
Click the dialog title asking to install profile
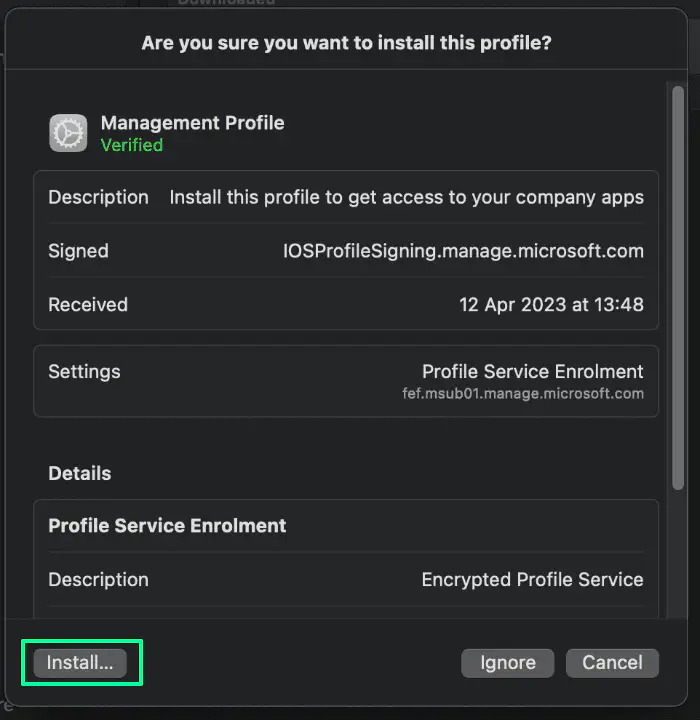click(x=346, y=43)
